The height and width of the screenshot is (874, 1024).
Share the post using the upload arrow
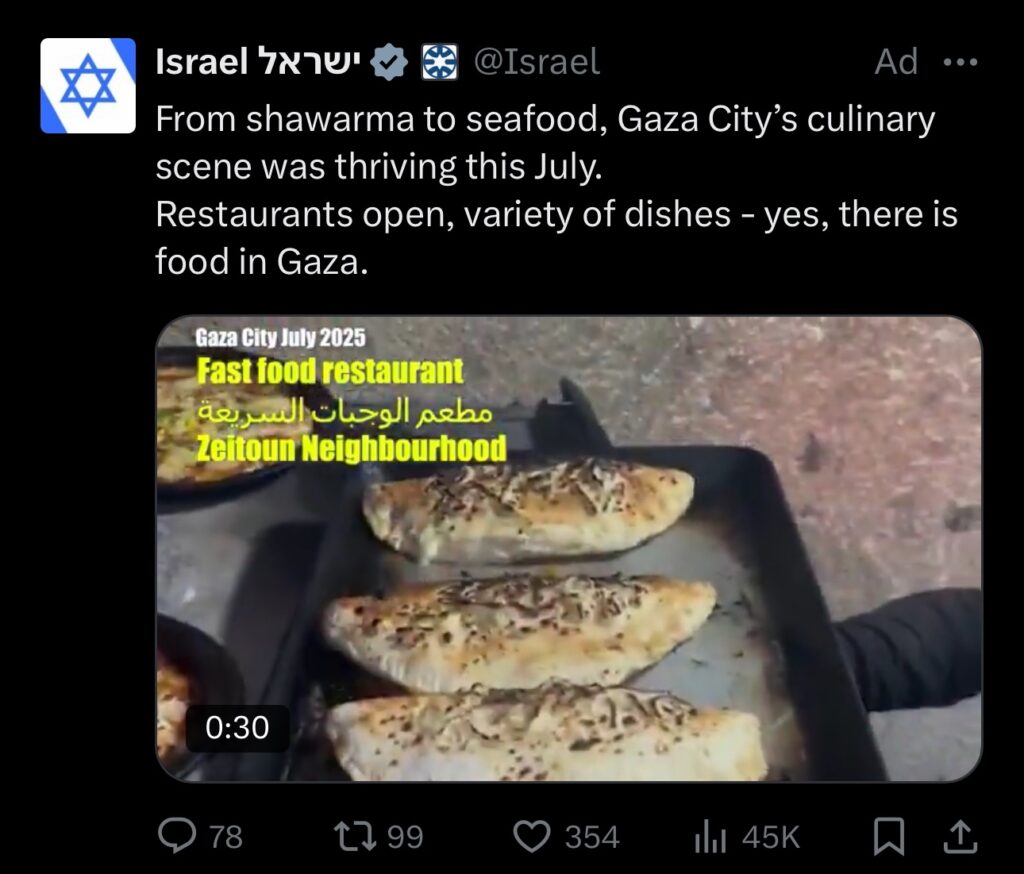(x=961, y=837)
